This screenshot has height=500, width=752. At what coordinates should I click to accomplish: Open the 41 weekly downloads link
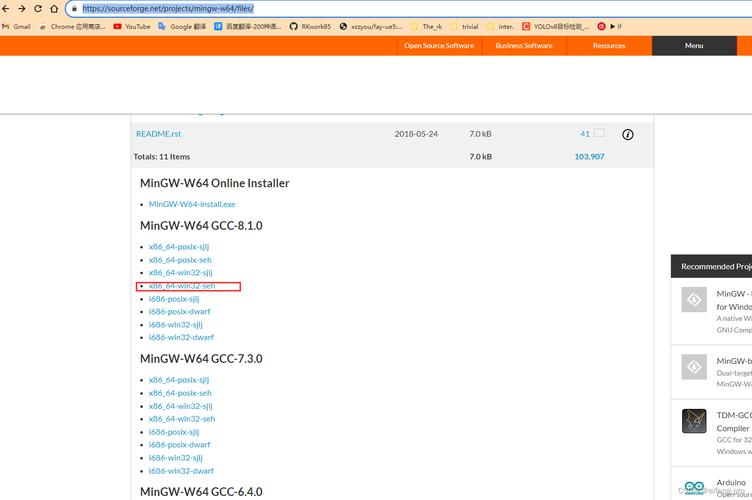pos(585,134)
